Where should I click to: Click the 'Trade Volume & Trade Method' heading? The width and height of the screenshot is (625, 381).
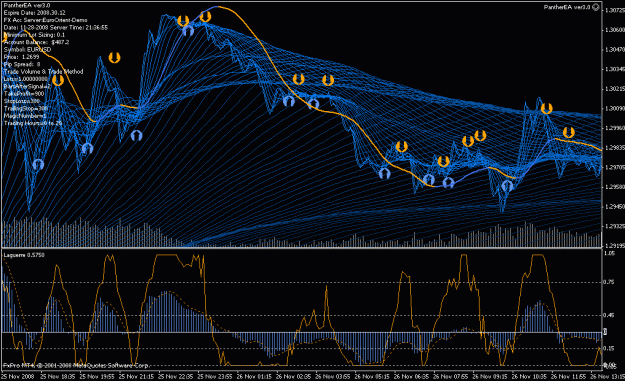pos(43,71)
